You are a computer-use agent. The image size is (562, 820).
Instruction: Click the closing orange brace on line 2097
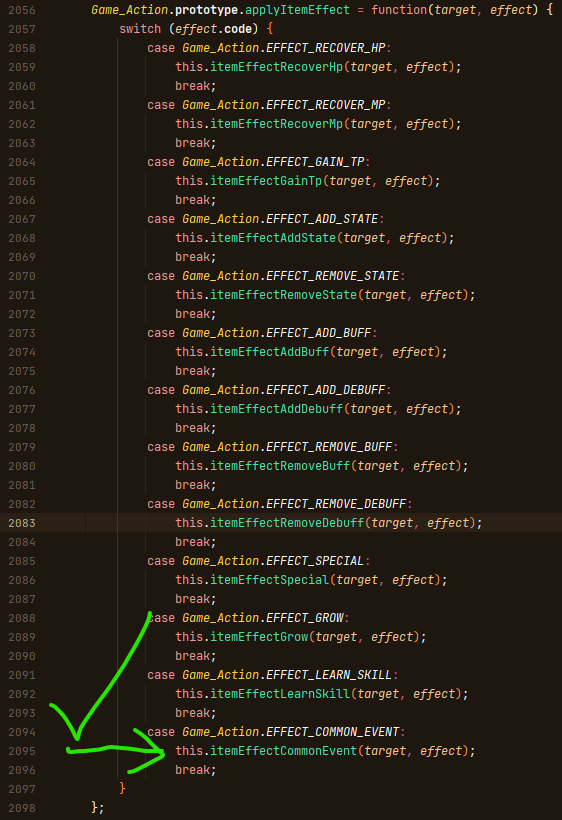(x=122, y=788)
